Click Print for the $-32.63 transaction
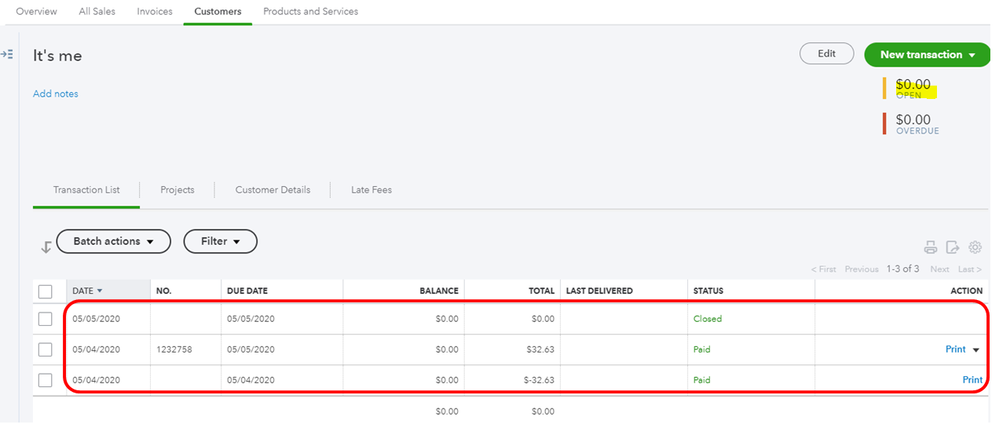 tap(972, 380)
